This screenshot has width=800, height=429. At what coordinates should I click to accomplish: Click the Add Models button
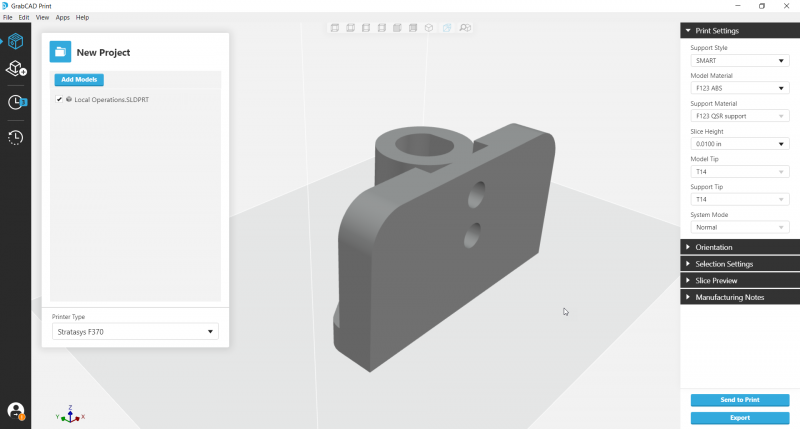79,80
